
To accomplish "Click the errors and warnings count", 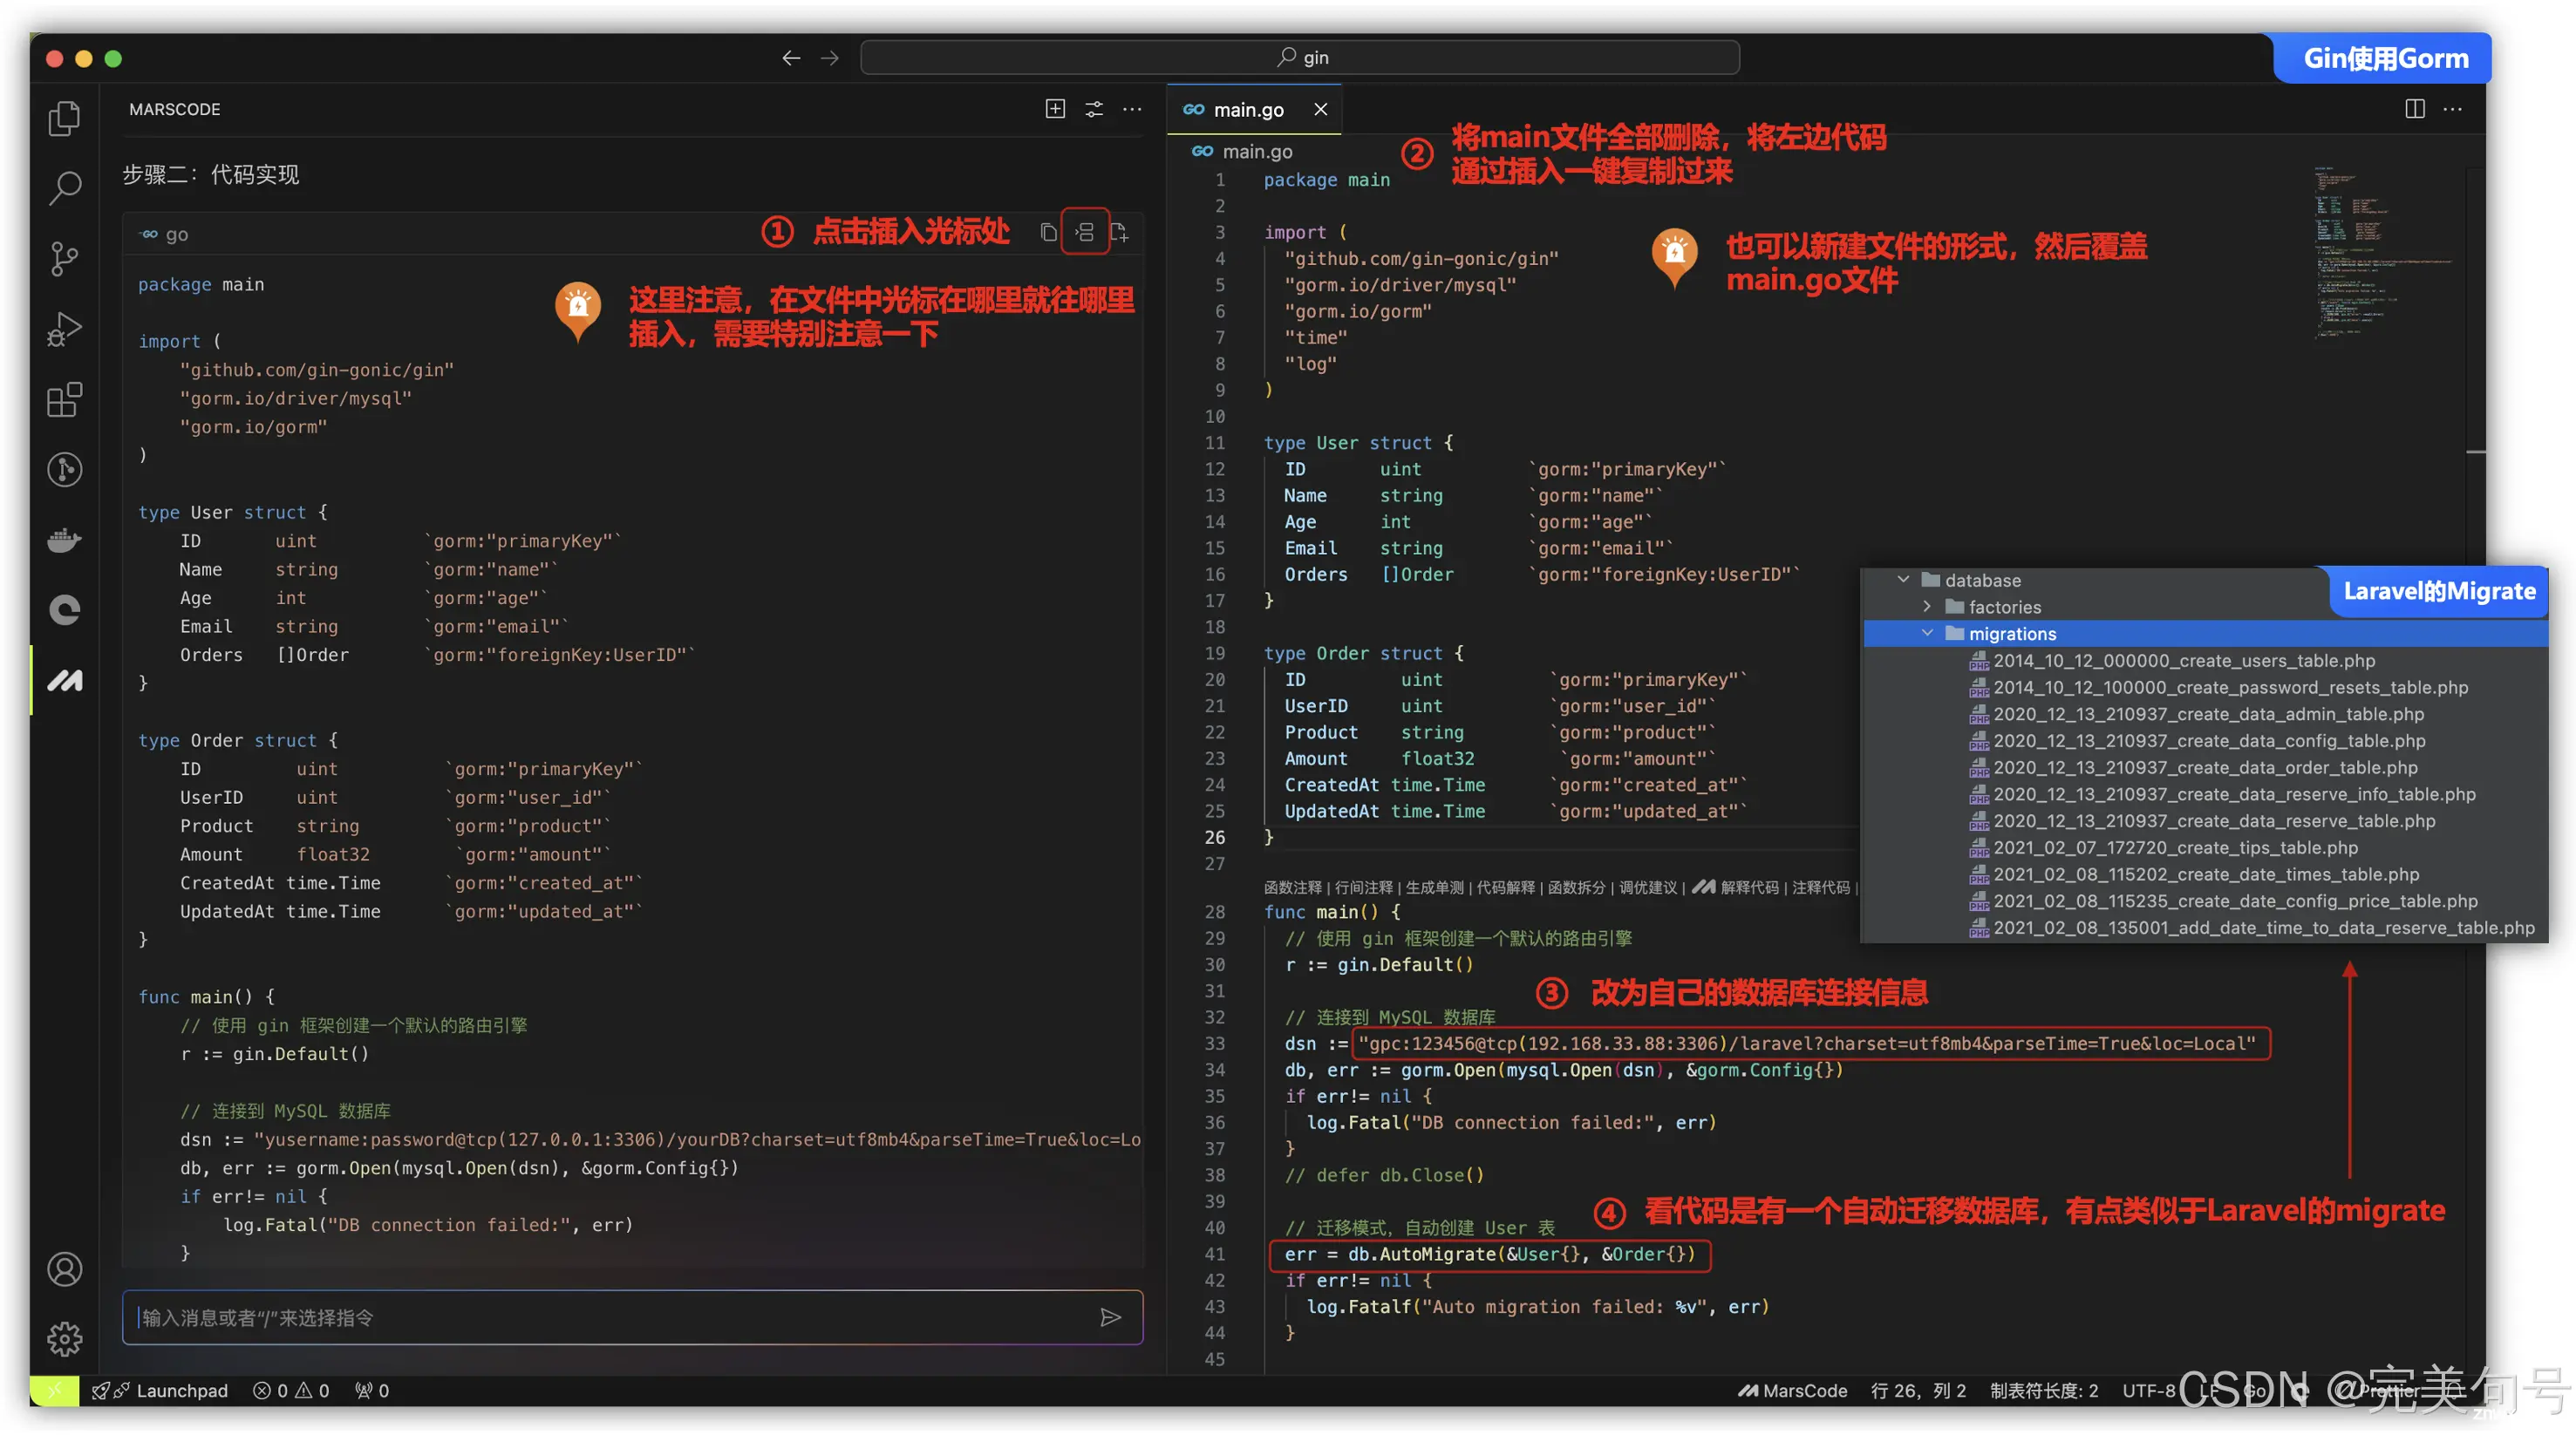I will (291, 1390).
